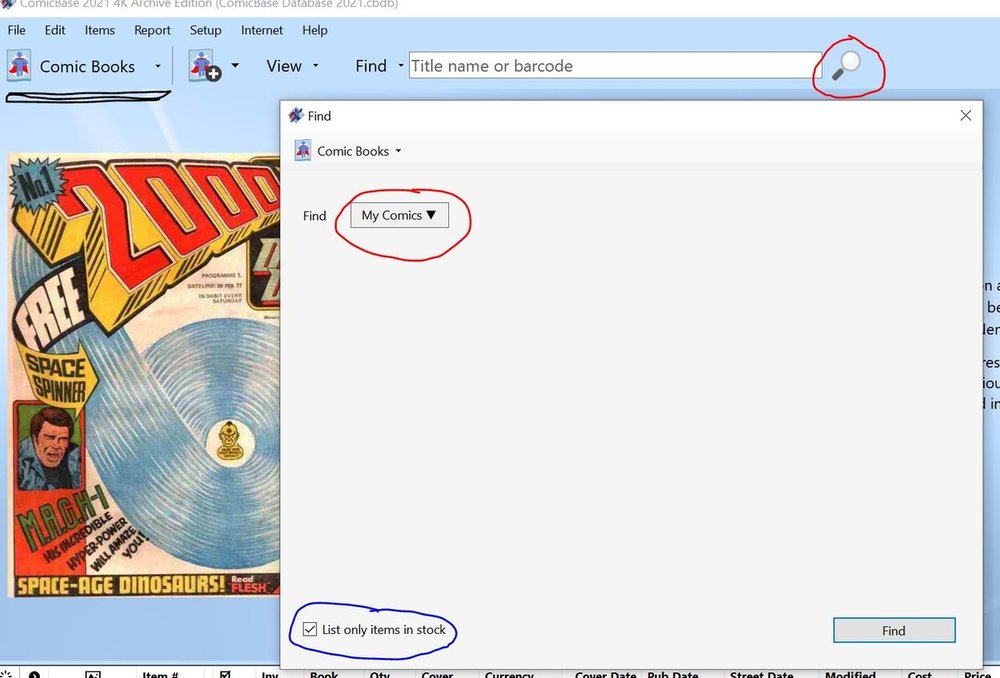Toggle 'List only items in stock' checkbox
Screen dimensions: 1000x678
pyautogui.click(x=309, y=630)
